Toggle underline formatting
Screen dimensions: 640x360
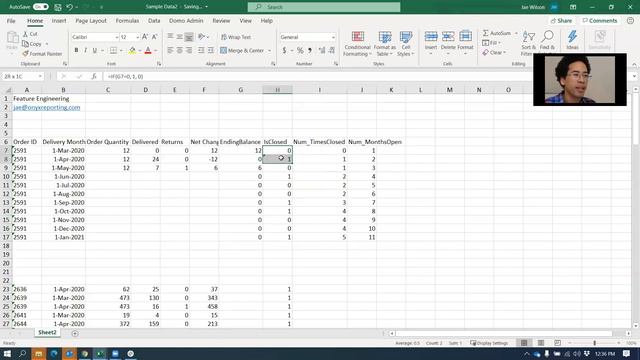click(x=95, y=50)
